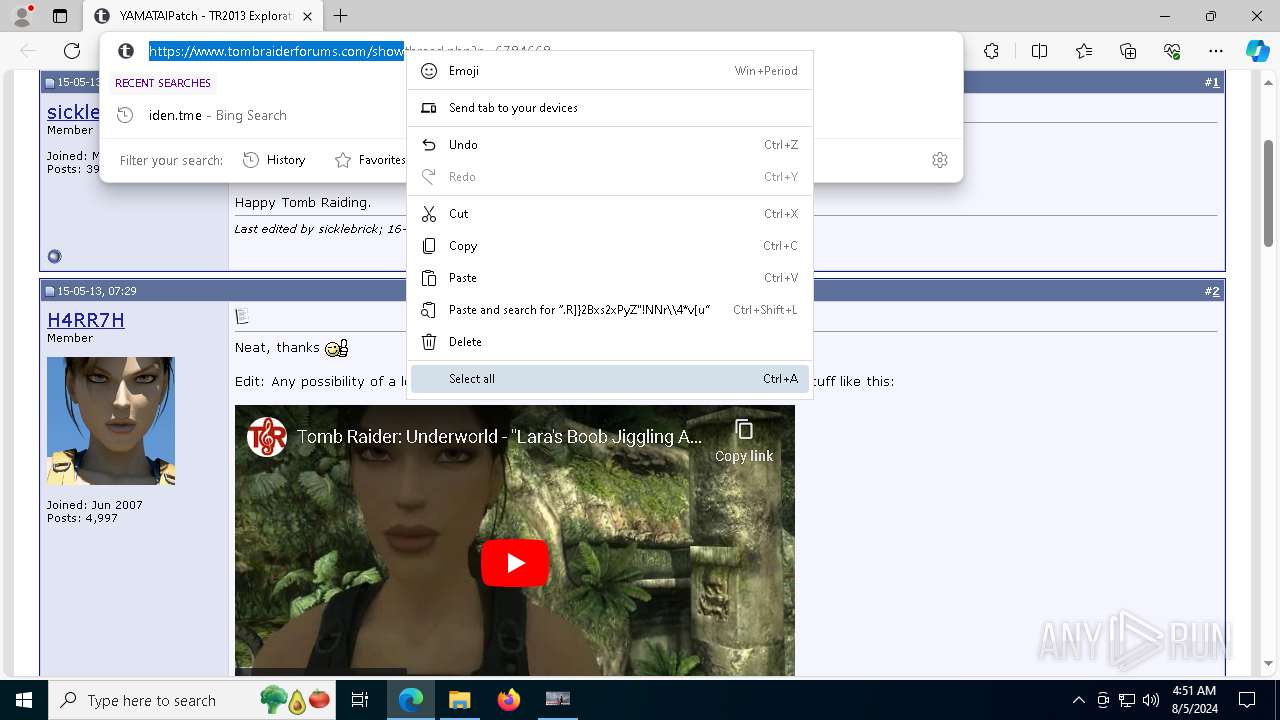Close the YAMATAIPatch tab

pos(307,16)
